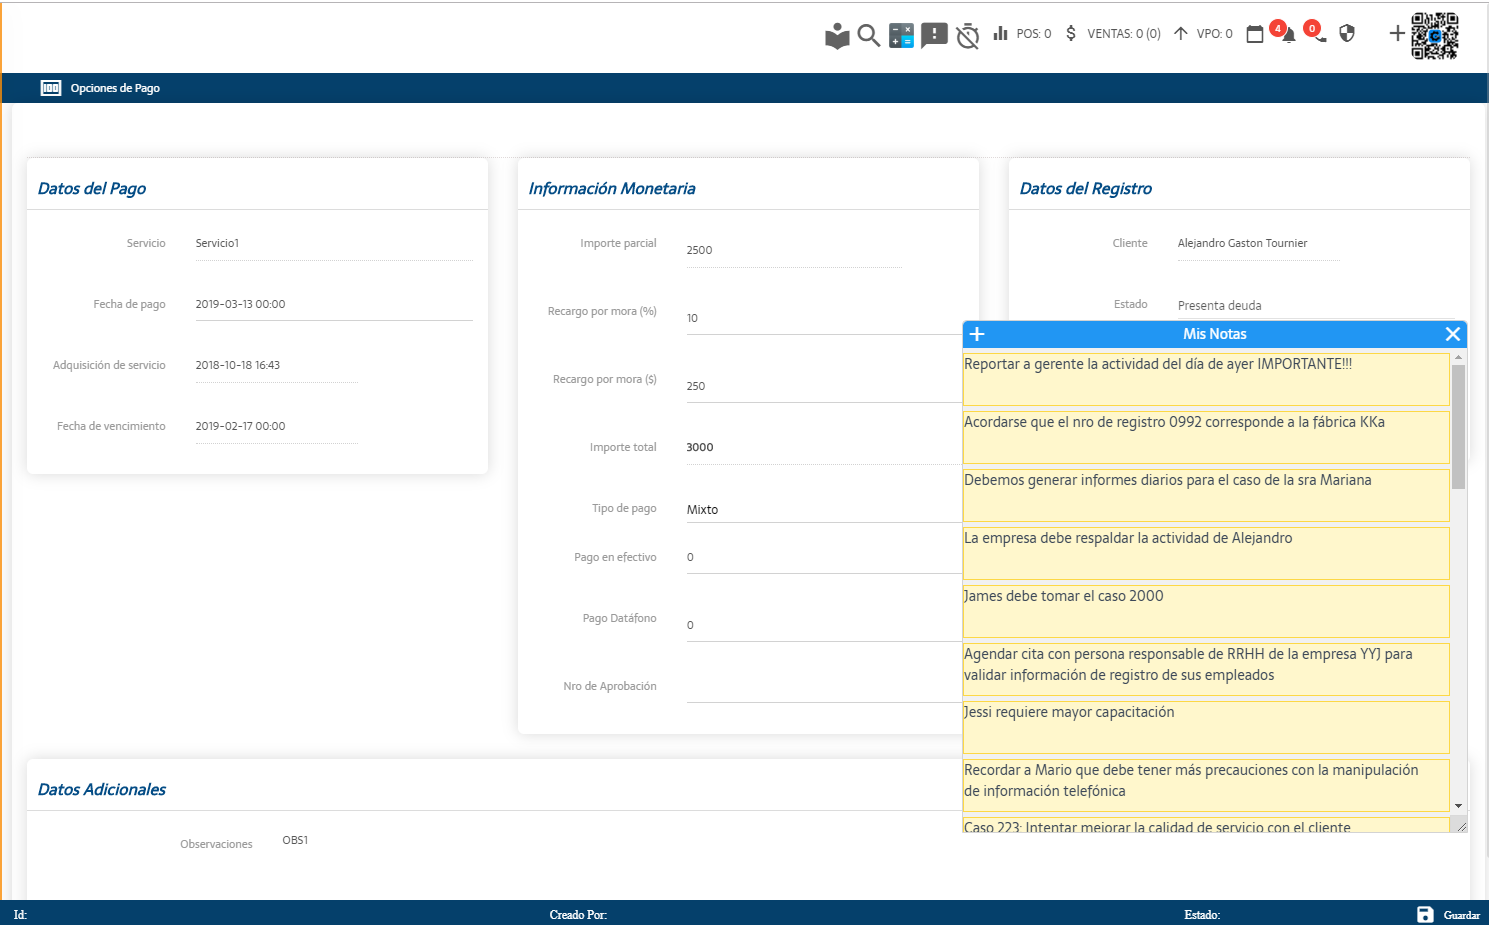Click the QR code image
1489x925 pixels.
coord(1434,36)
